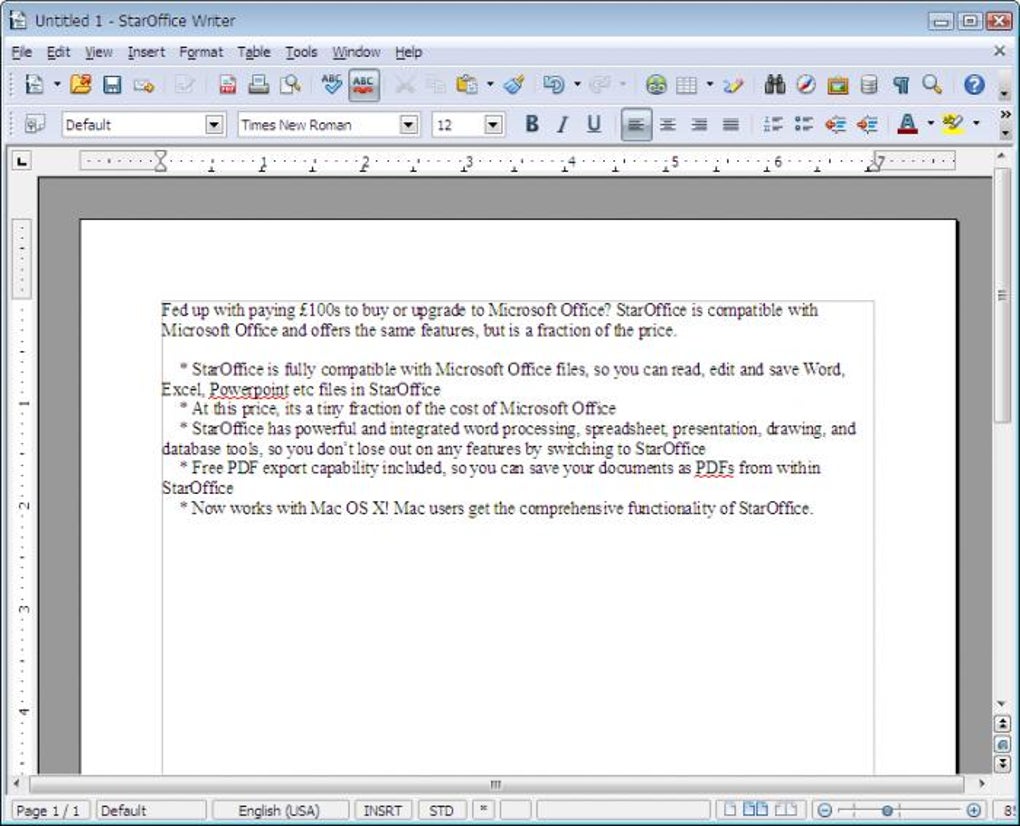Image resolution: width=1020 pixels, height=826 pixels.
Task: Show Data Sources database icon
Action: 868,85
